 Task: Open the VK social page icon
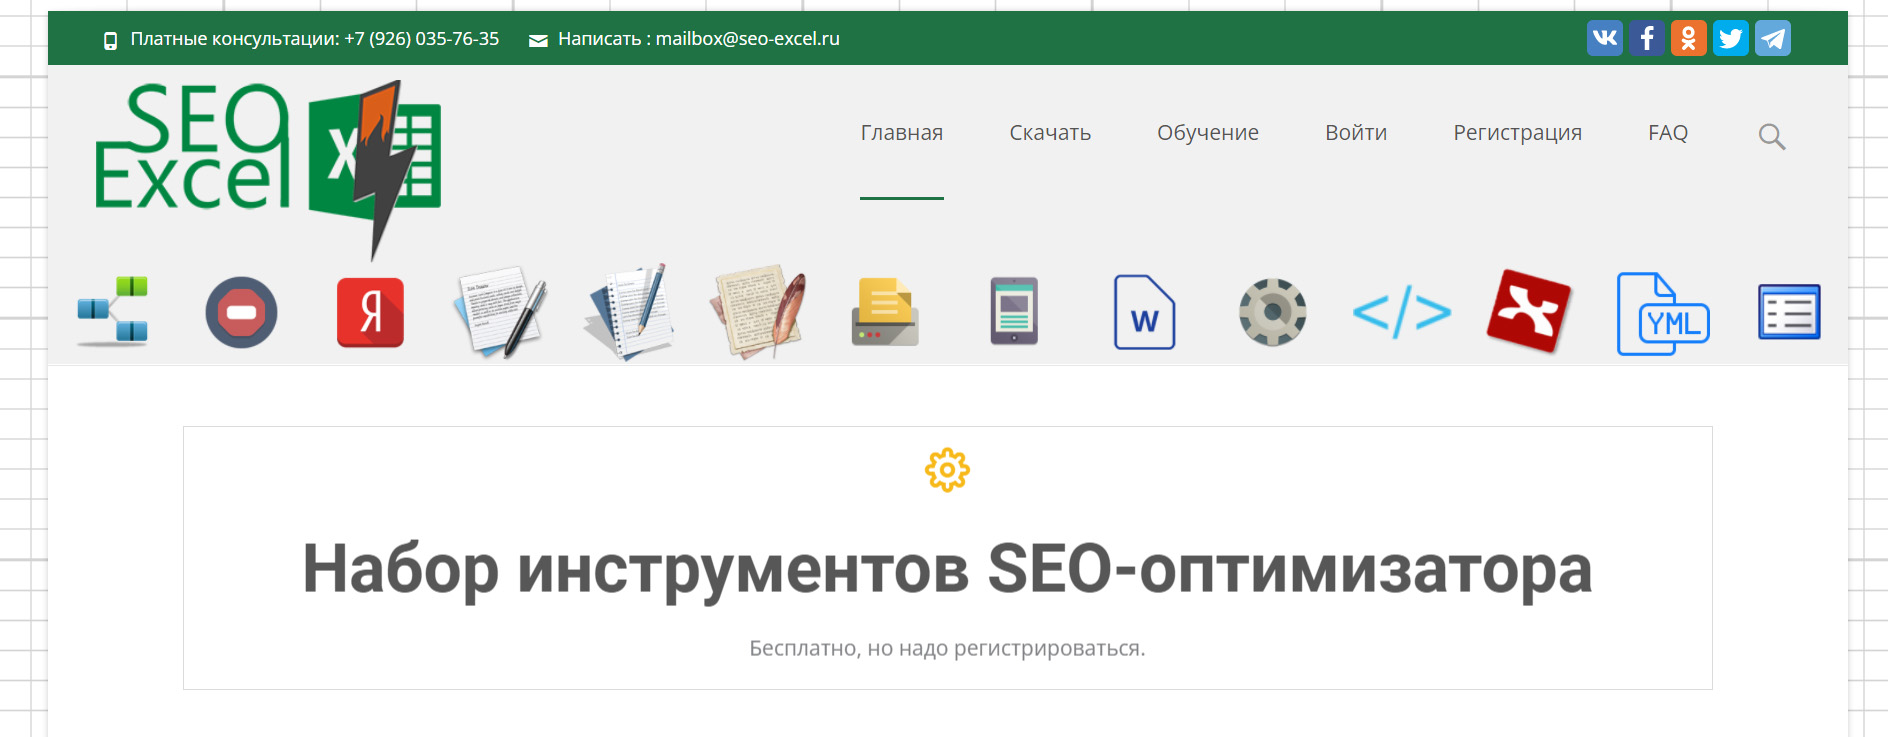click(1604, 38)
